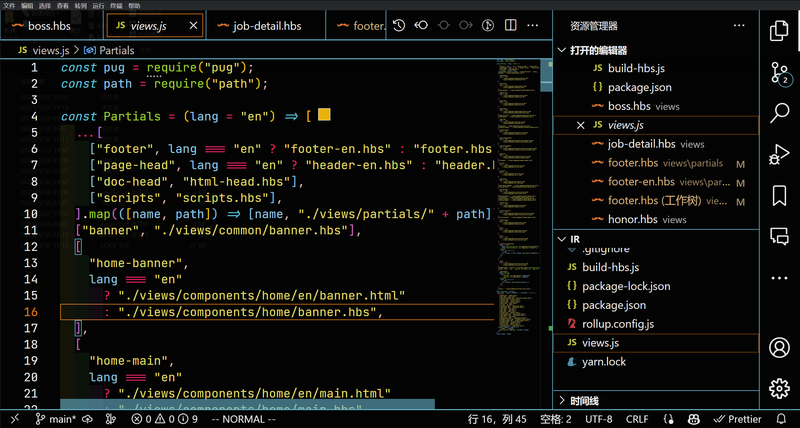Open the git graph status bar icon
The image size is (800, 428).
111,419
